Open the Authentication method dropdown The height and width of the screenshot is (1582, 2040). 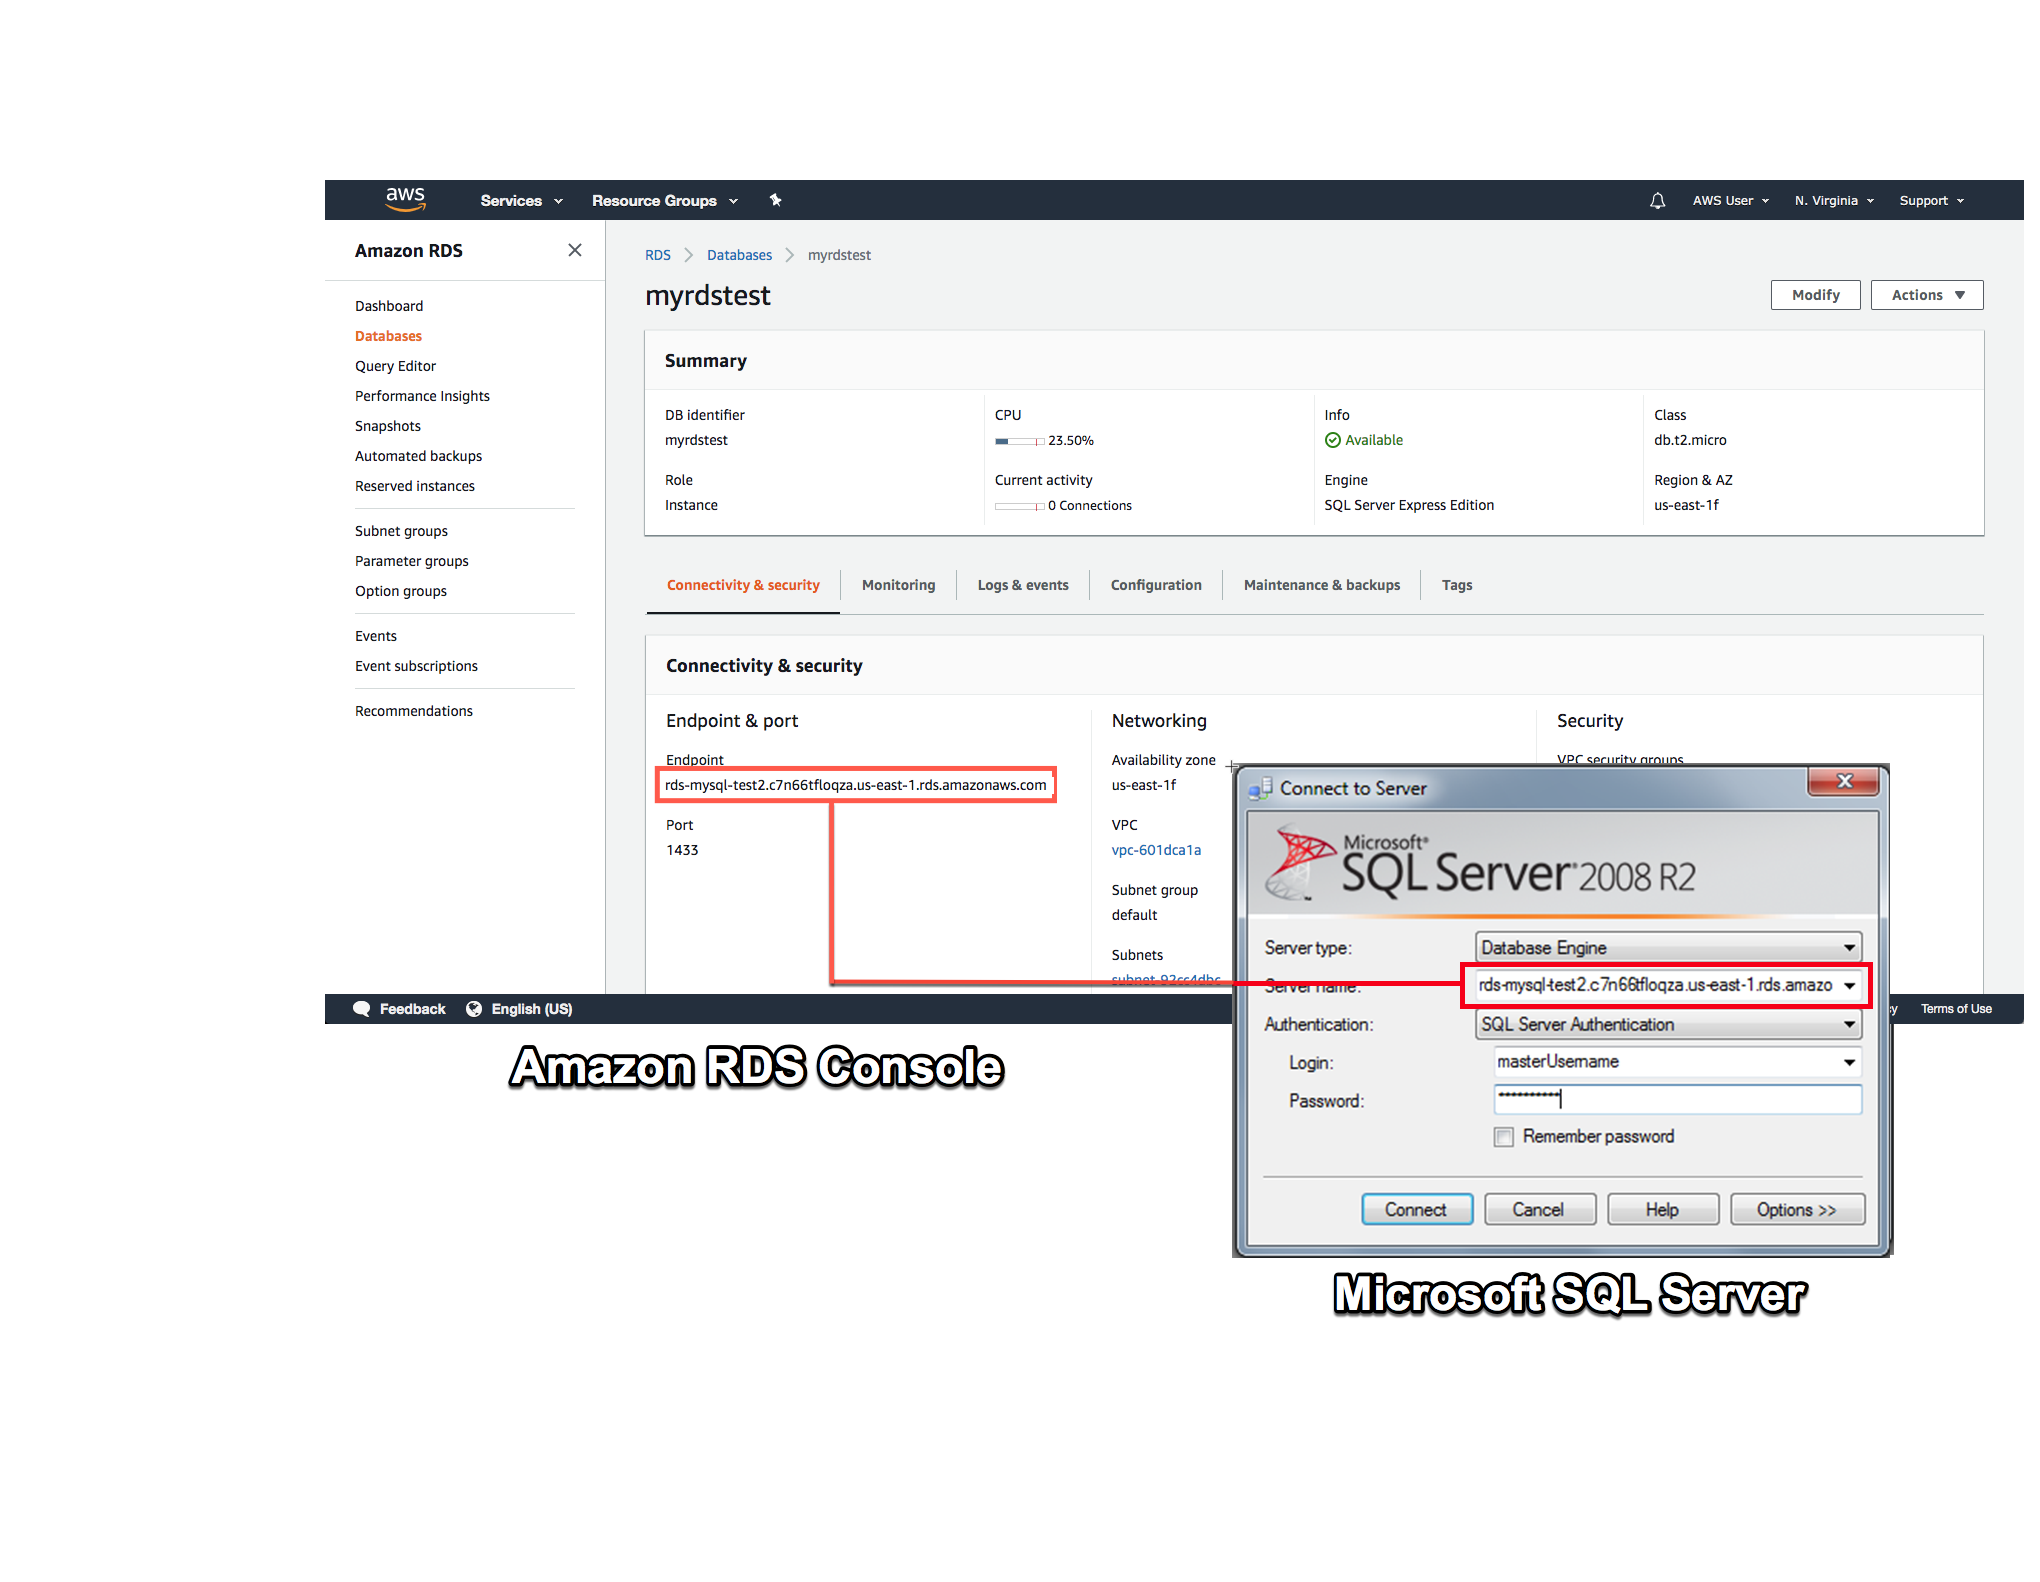tap(1850, 1024)
